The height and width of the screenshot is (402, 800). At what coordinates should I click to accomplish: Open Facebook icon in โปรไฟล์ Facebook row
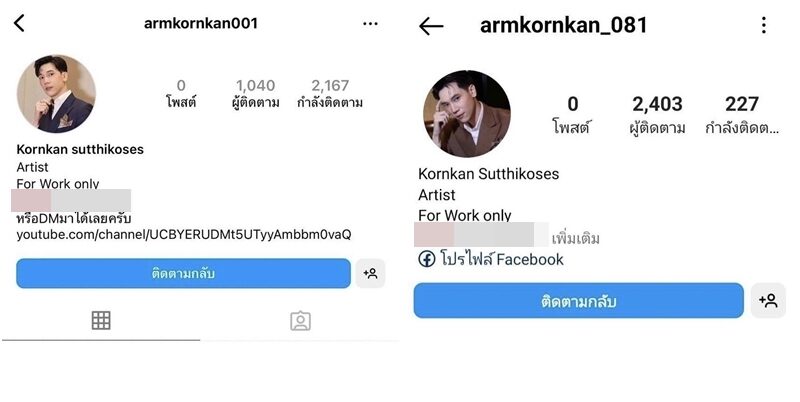(x=427, y=259)
